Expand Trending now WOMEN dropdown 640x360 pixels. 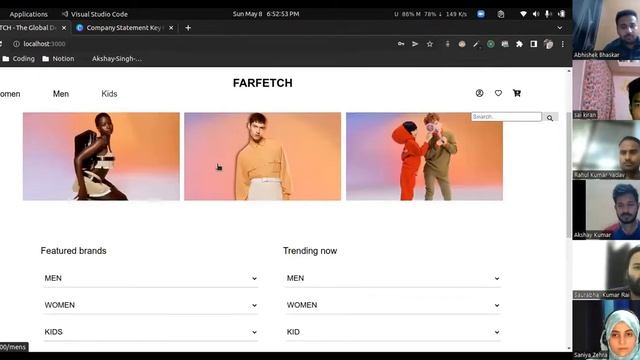coord(392,305)
